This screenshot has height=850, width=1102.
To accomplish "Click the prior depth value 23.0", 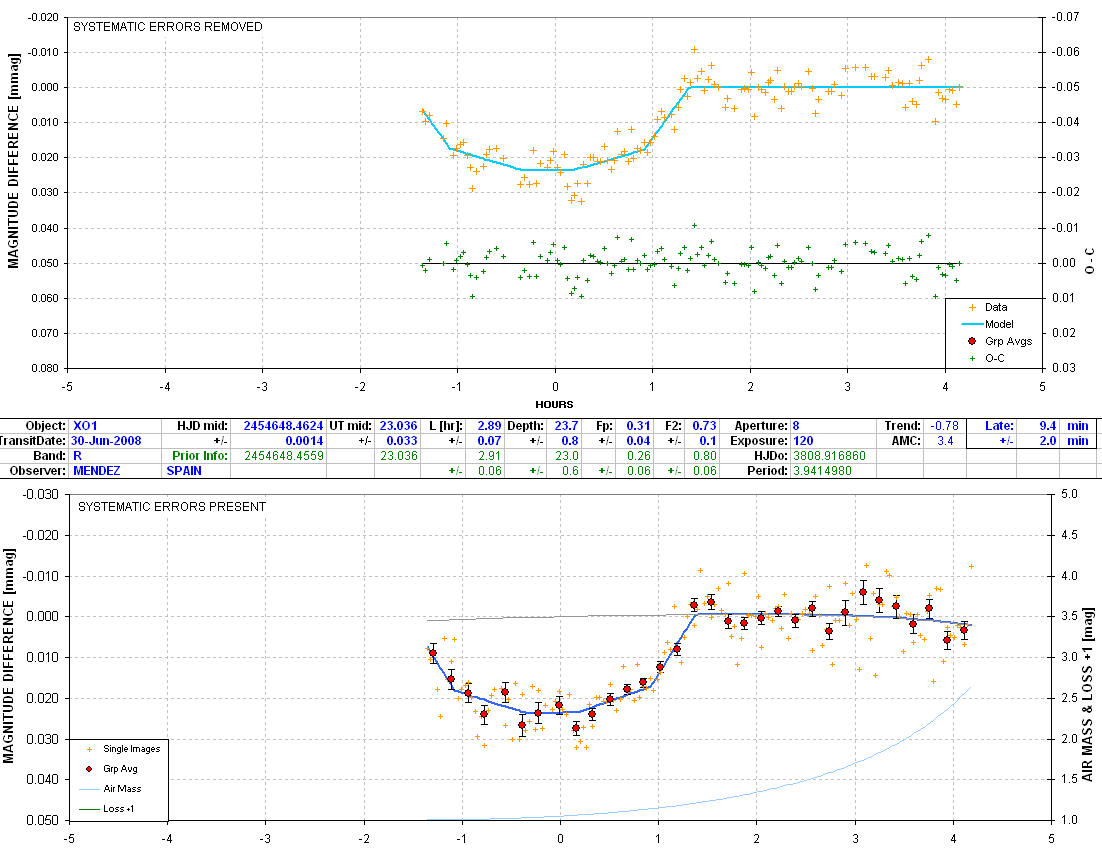I will 566,456.
